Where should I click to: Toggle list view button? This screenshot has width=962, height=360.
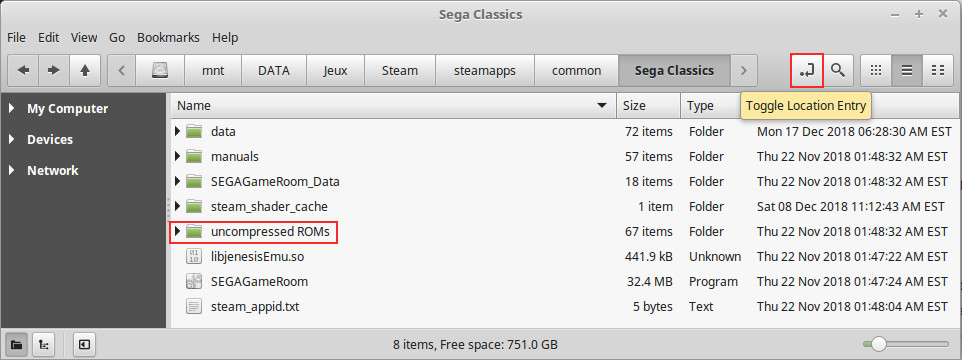coord(907,71)
